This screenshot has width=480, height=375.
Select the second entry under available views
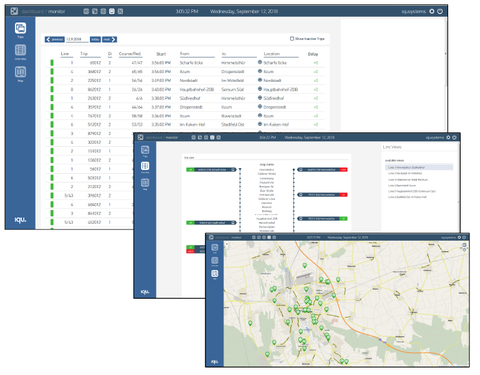[x=405, y=173]
